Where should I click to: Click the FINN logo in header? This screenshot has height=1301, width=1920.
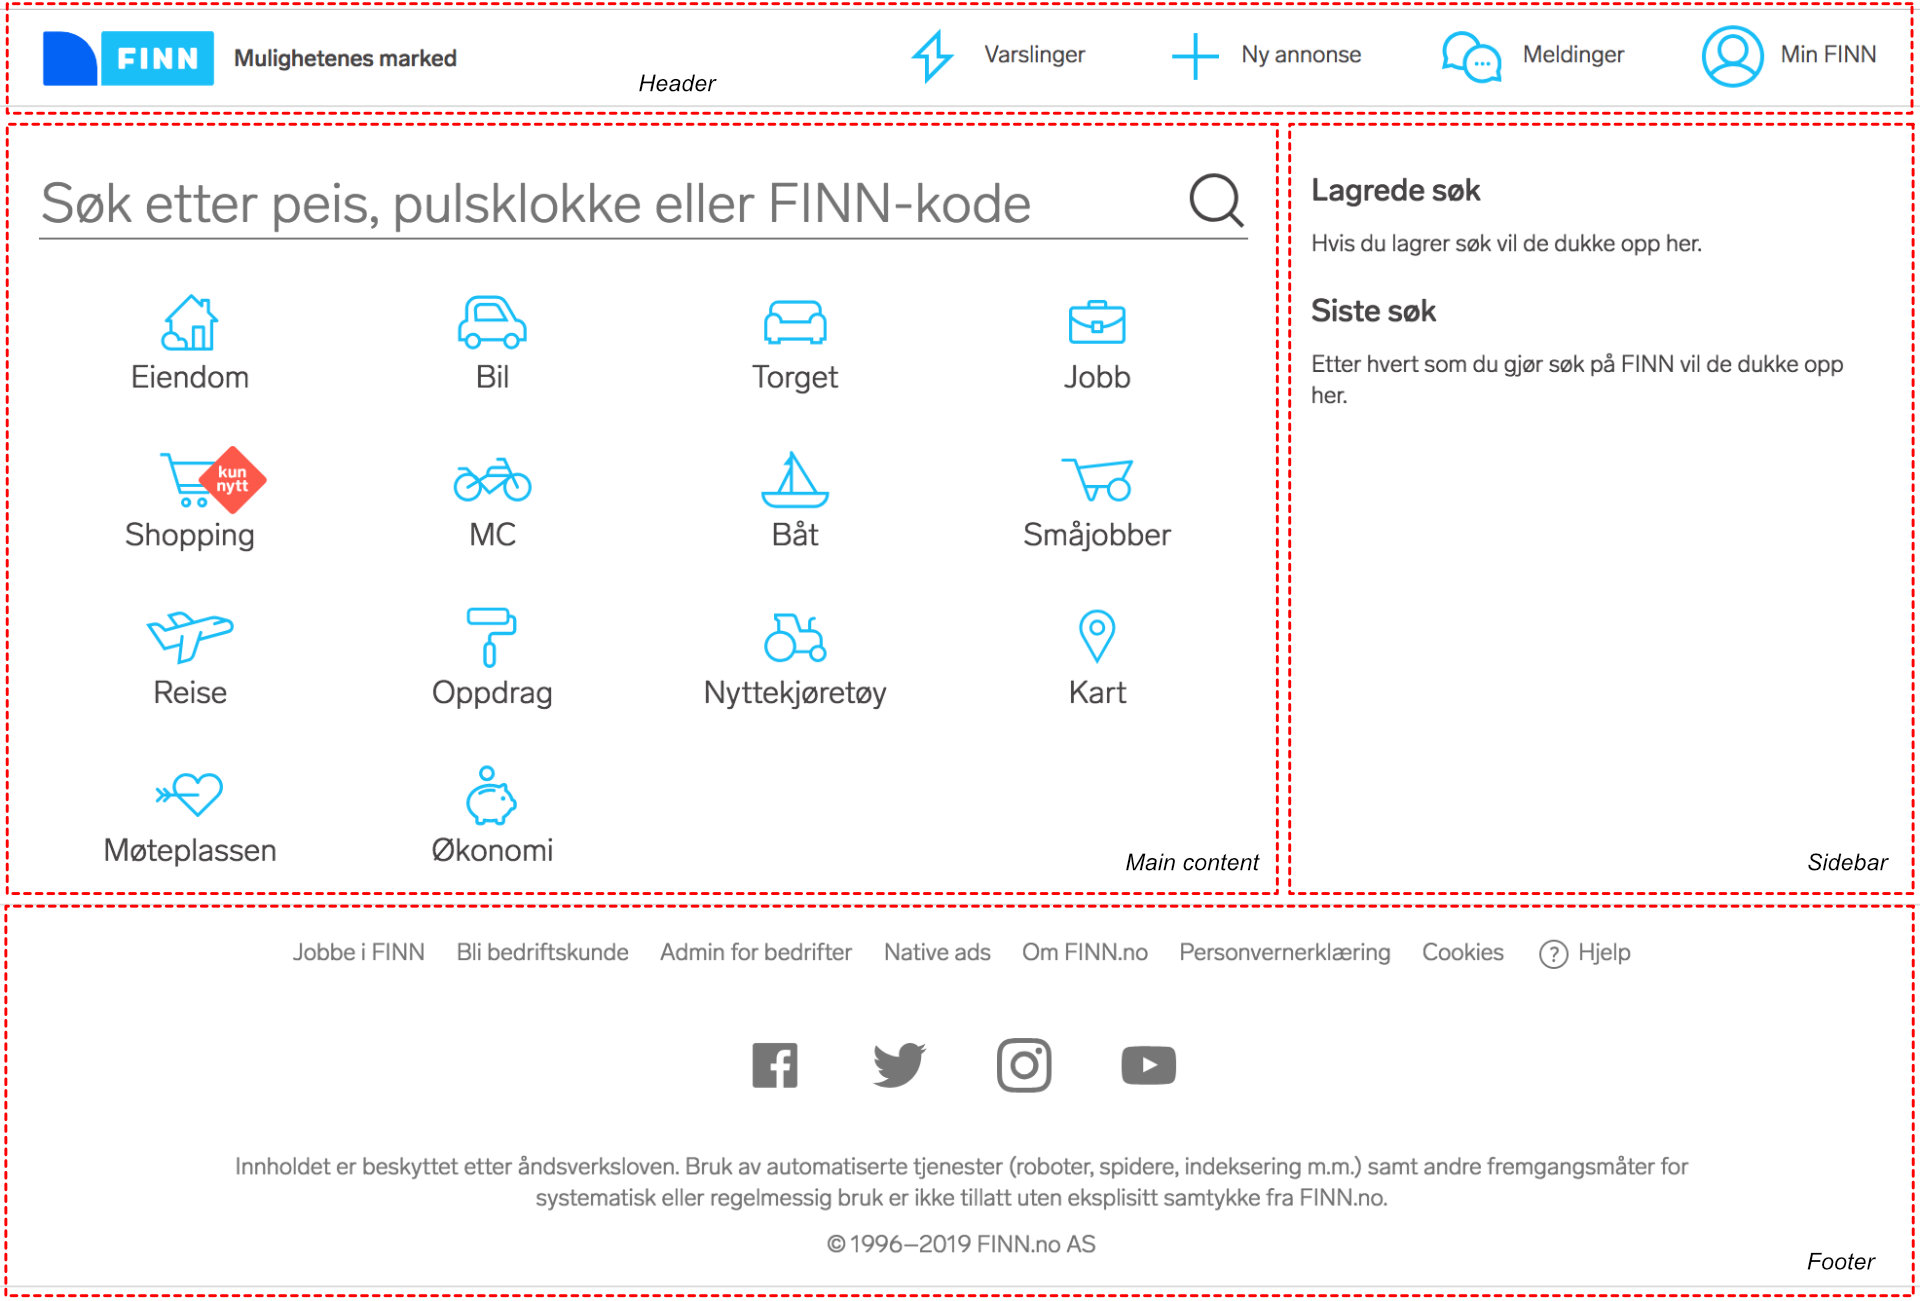pyautogui.click(x=128, y=58)
